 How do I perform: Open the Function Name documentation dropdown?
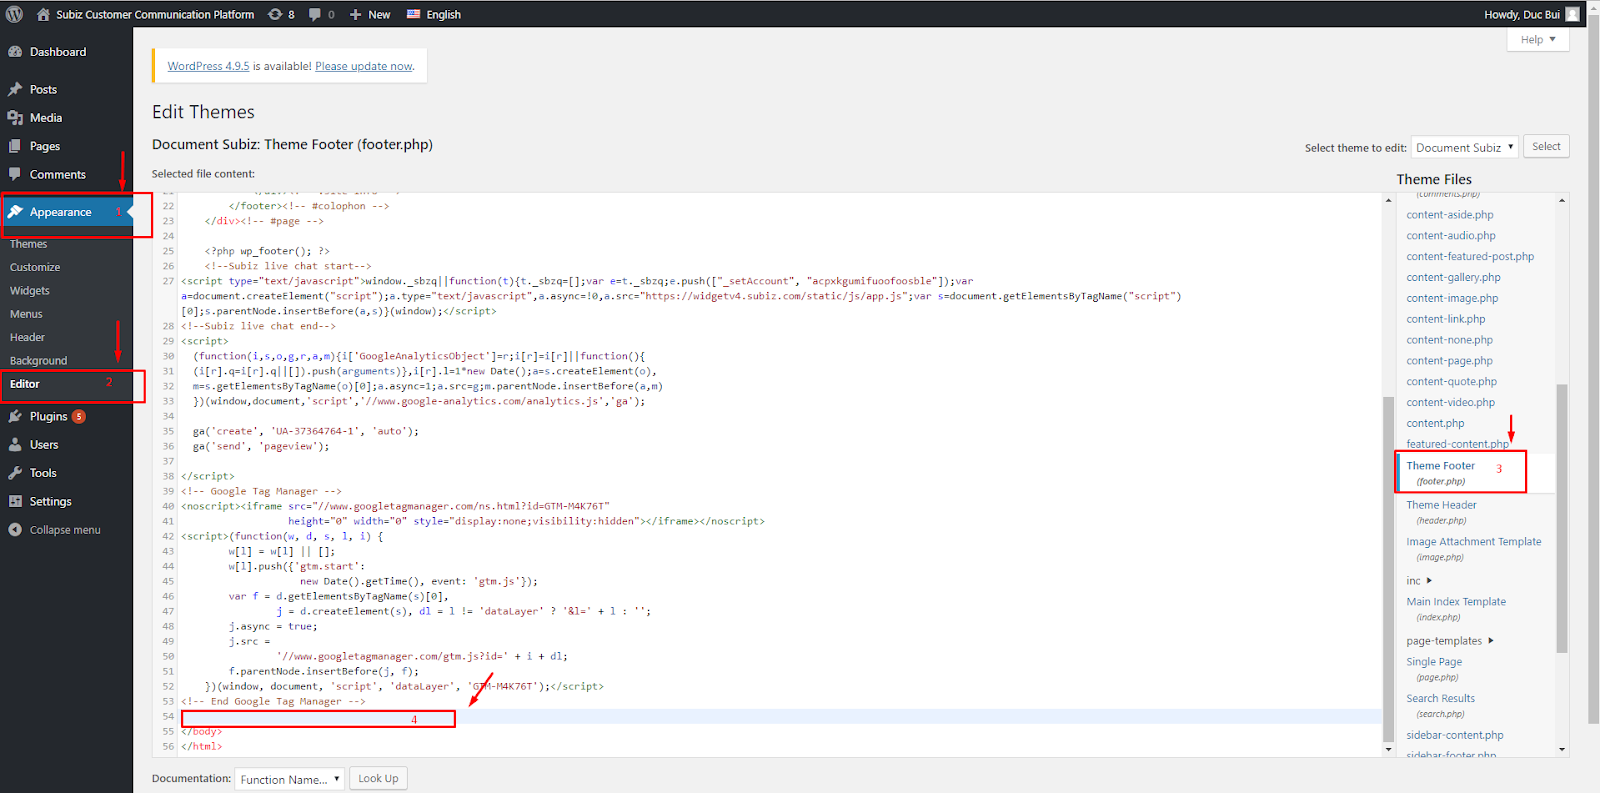290,779
